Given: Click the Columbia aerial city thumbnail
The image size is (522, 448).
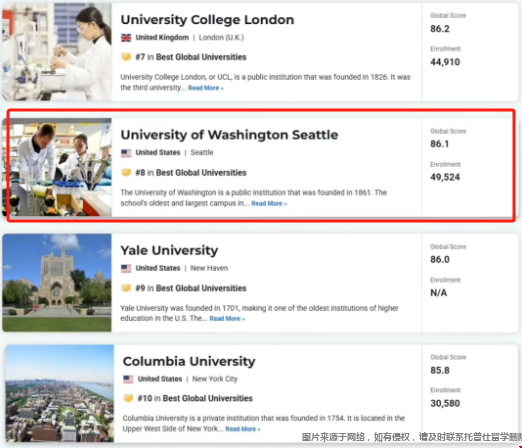Looking at the screenshot, I should [x=60, y=393].
